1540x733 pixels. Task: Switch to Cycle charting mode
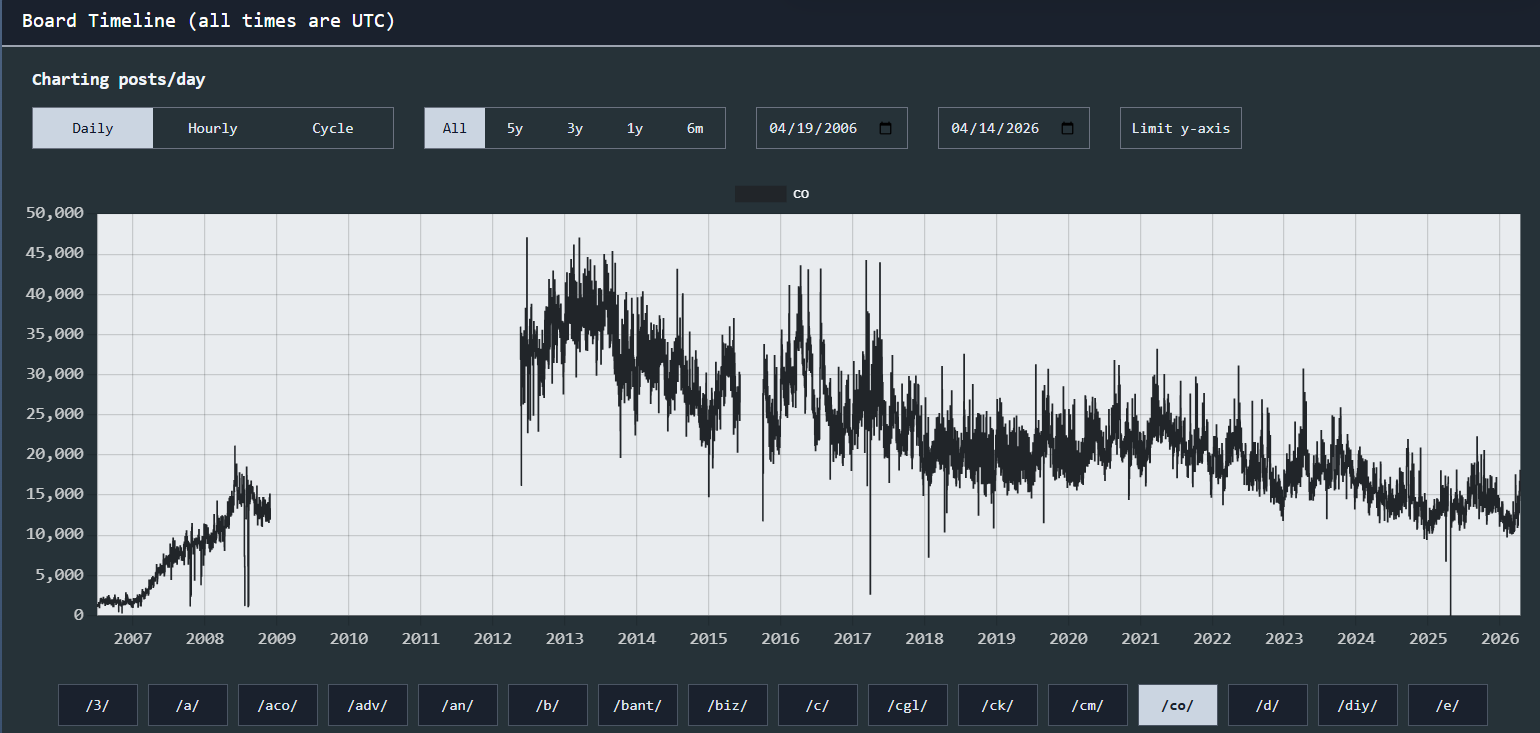coord(333,128)
